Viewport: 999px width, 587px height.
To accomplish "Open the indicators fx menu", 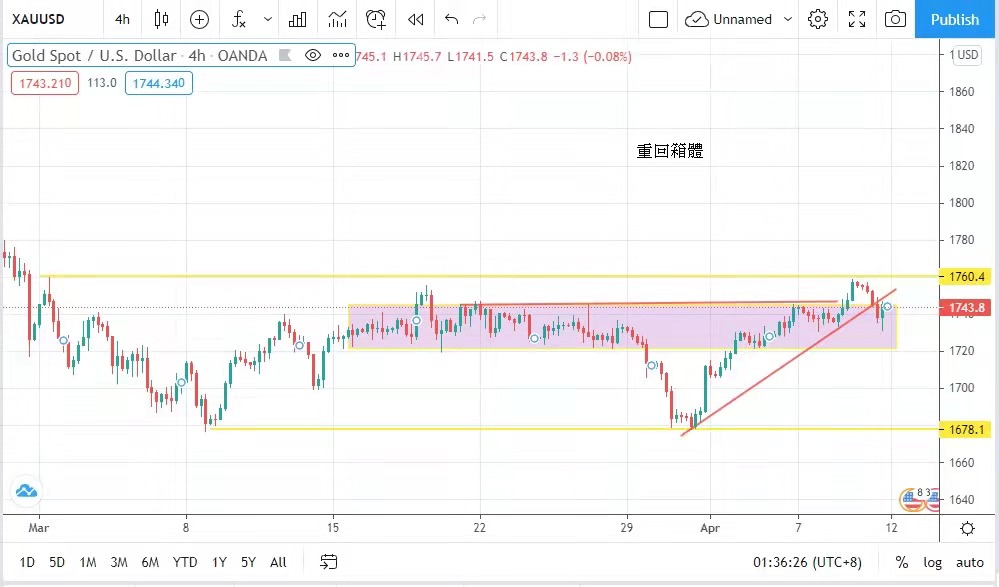I will pyautogui.click(x=238, y=19).
